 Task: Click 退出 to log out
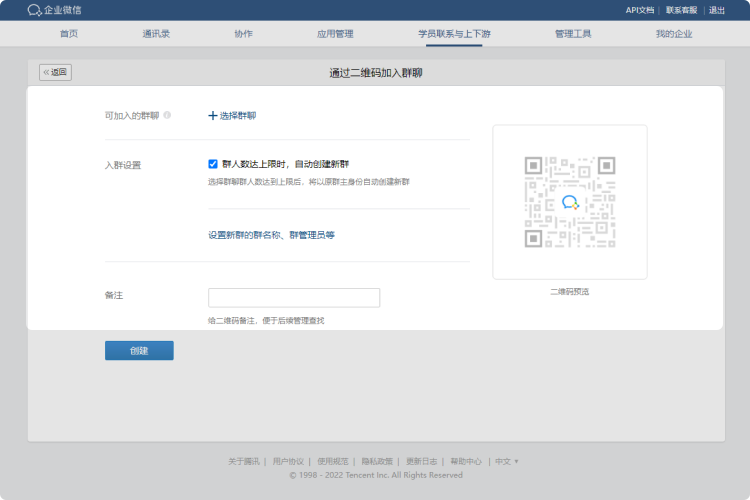click(717, 10)
